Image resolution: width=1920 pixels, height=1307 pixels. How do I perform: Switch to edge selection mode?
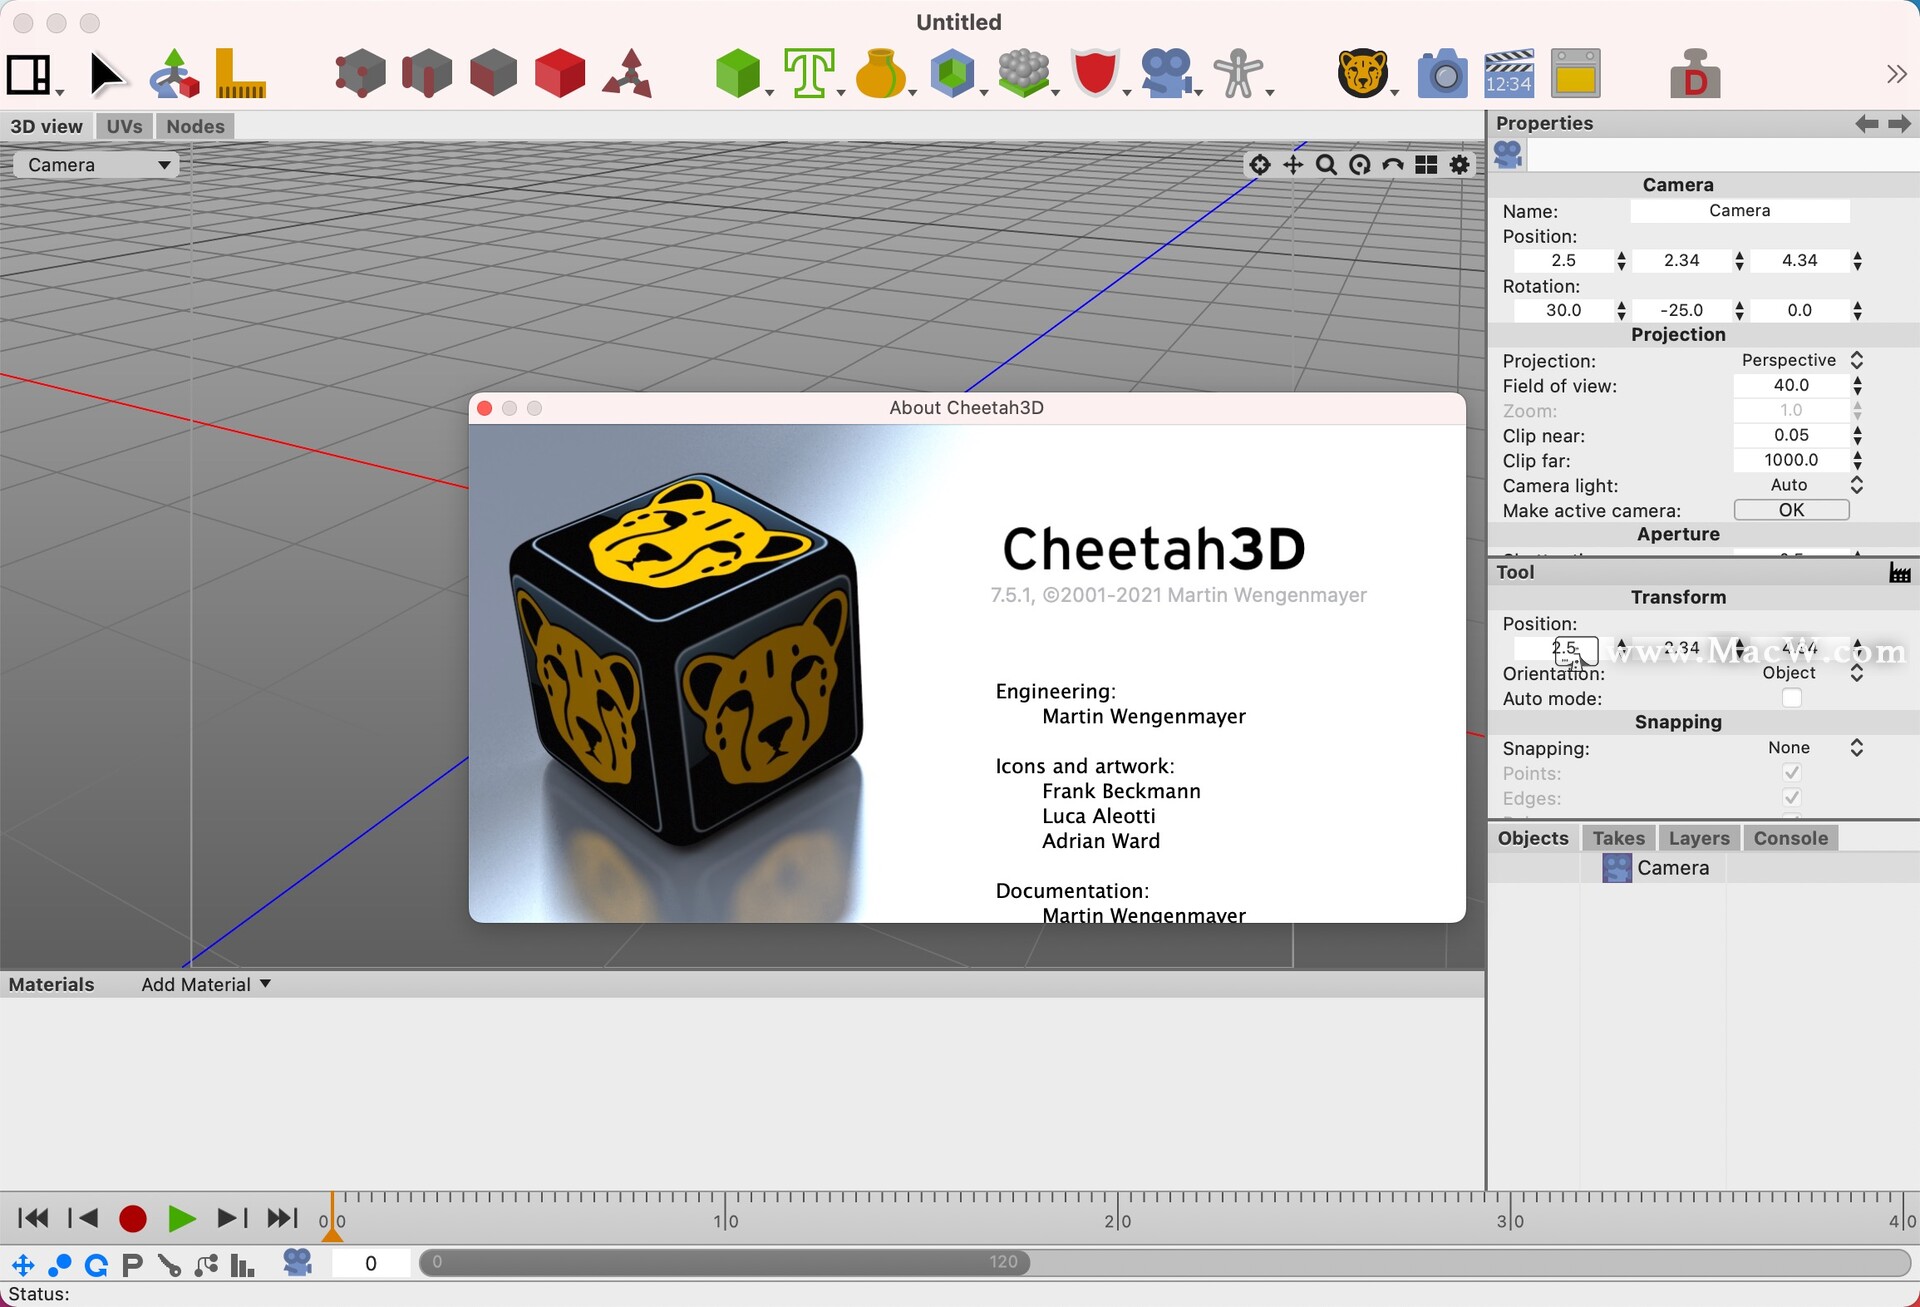click(x=427, y=74)
